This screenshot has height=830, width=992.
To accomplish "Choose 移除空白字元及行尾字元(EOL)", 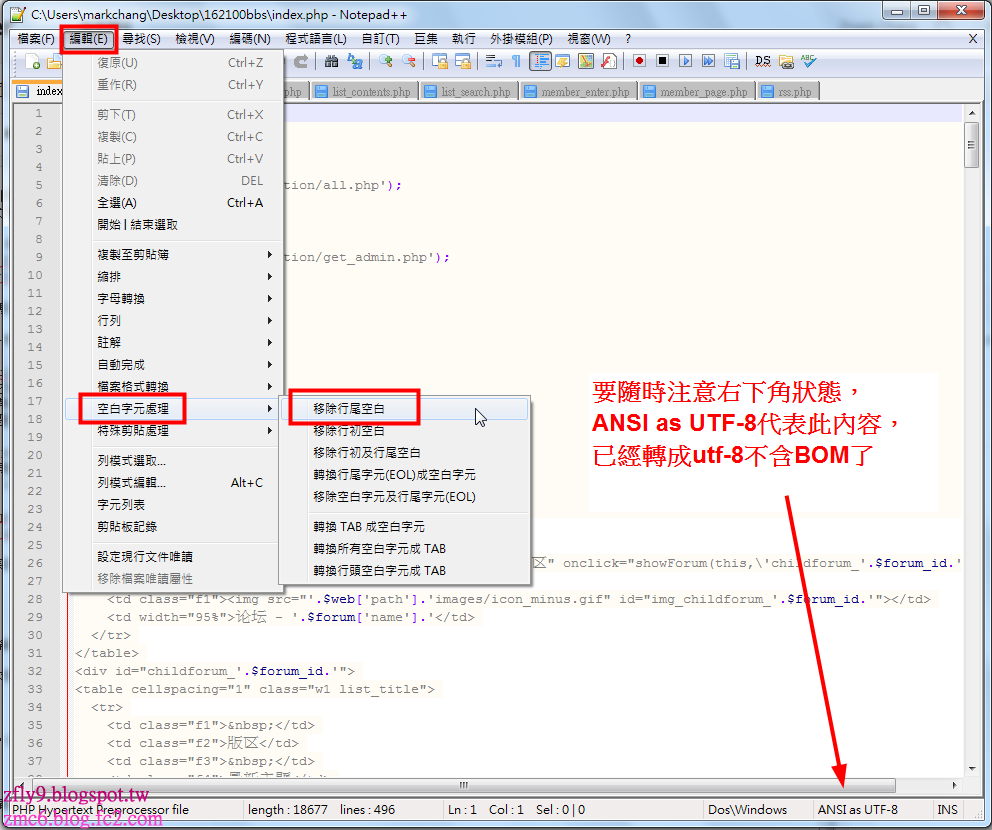I will 405,497.
